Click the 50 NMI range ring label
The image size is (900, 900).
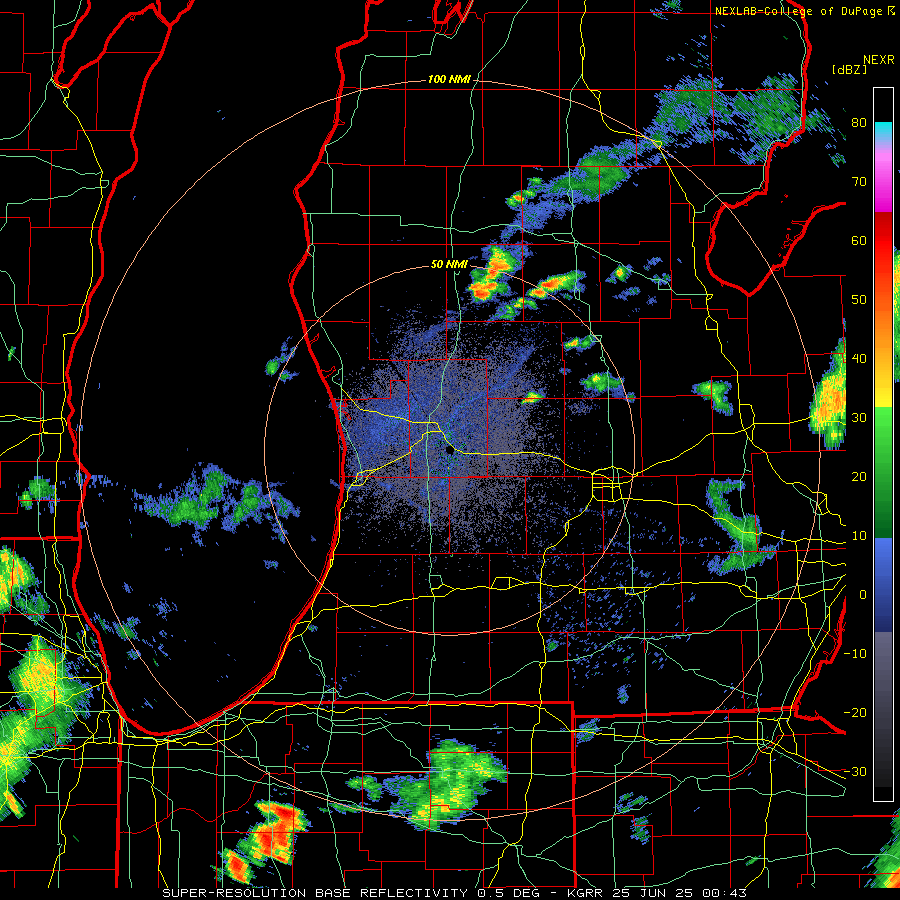(x=449, y=265)
